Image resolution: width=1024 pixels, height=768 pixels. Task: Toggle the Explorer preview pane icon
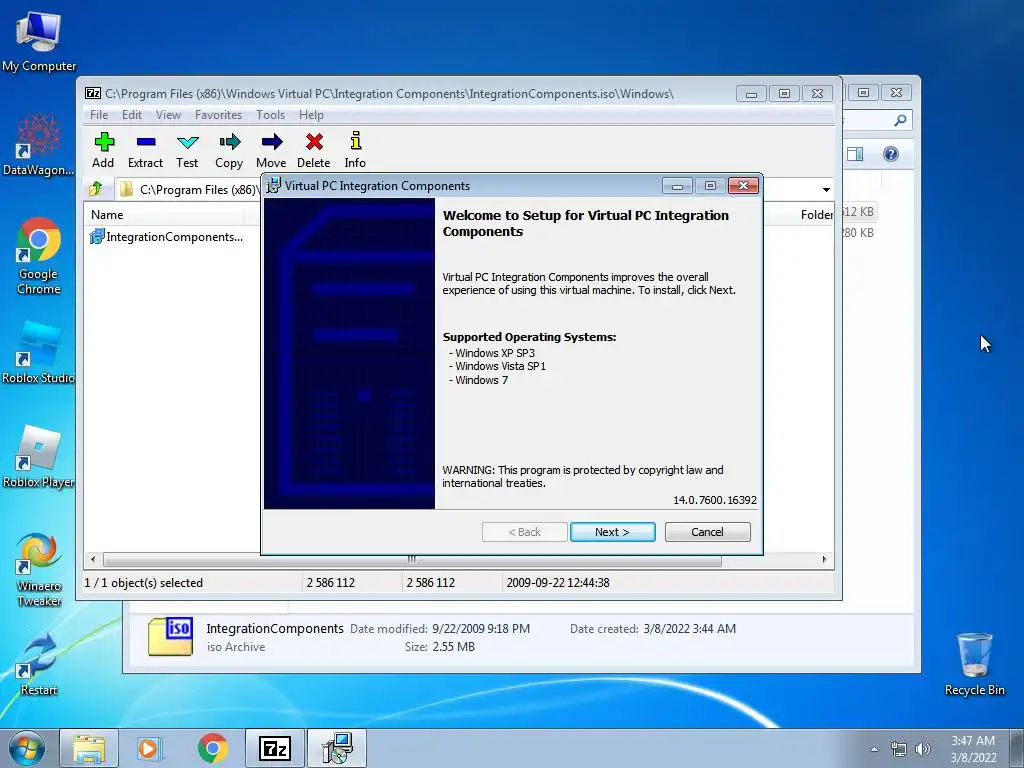[x=855, y=154]
